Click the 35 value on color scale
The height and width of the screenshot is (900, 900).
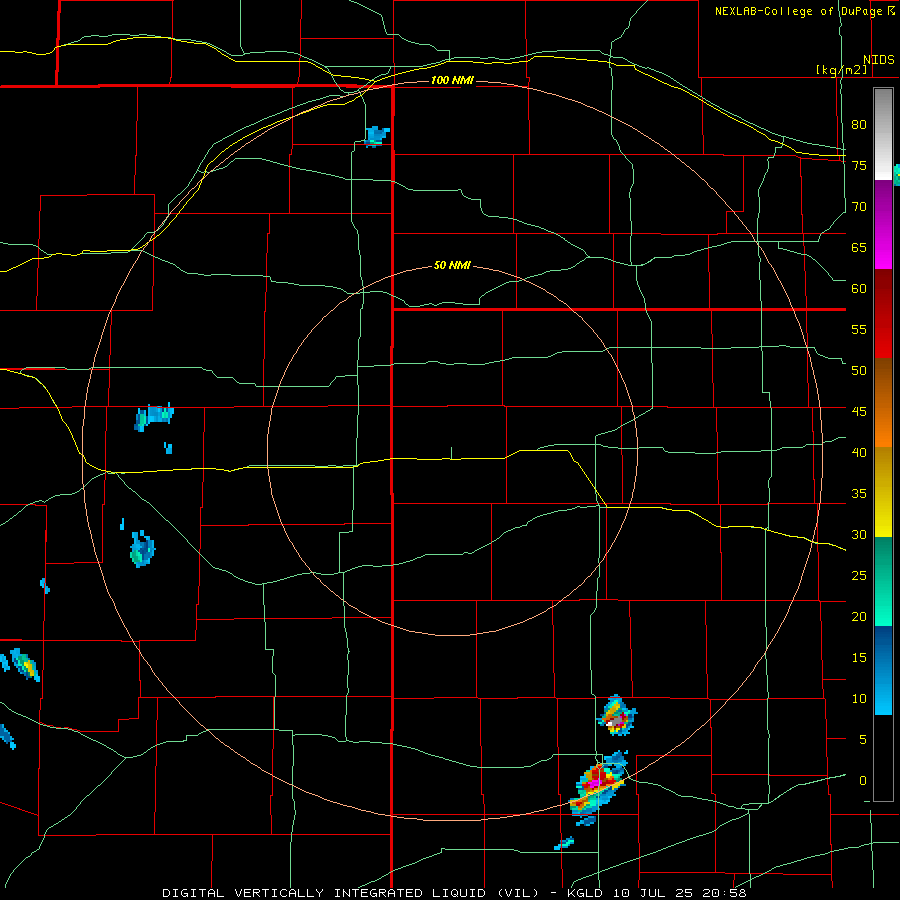(x=859, y=494)
